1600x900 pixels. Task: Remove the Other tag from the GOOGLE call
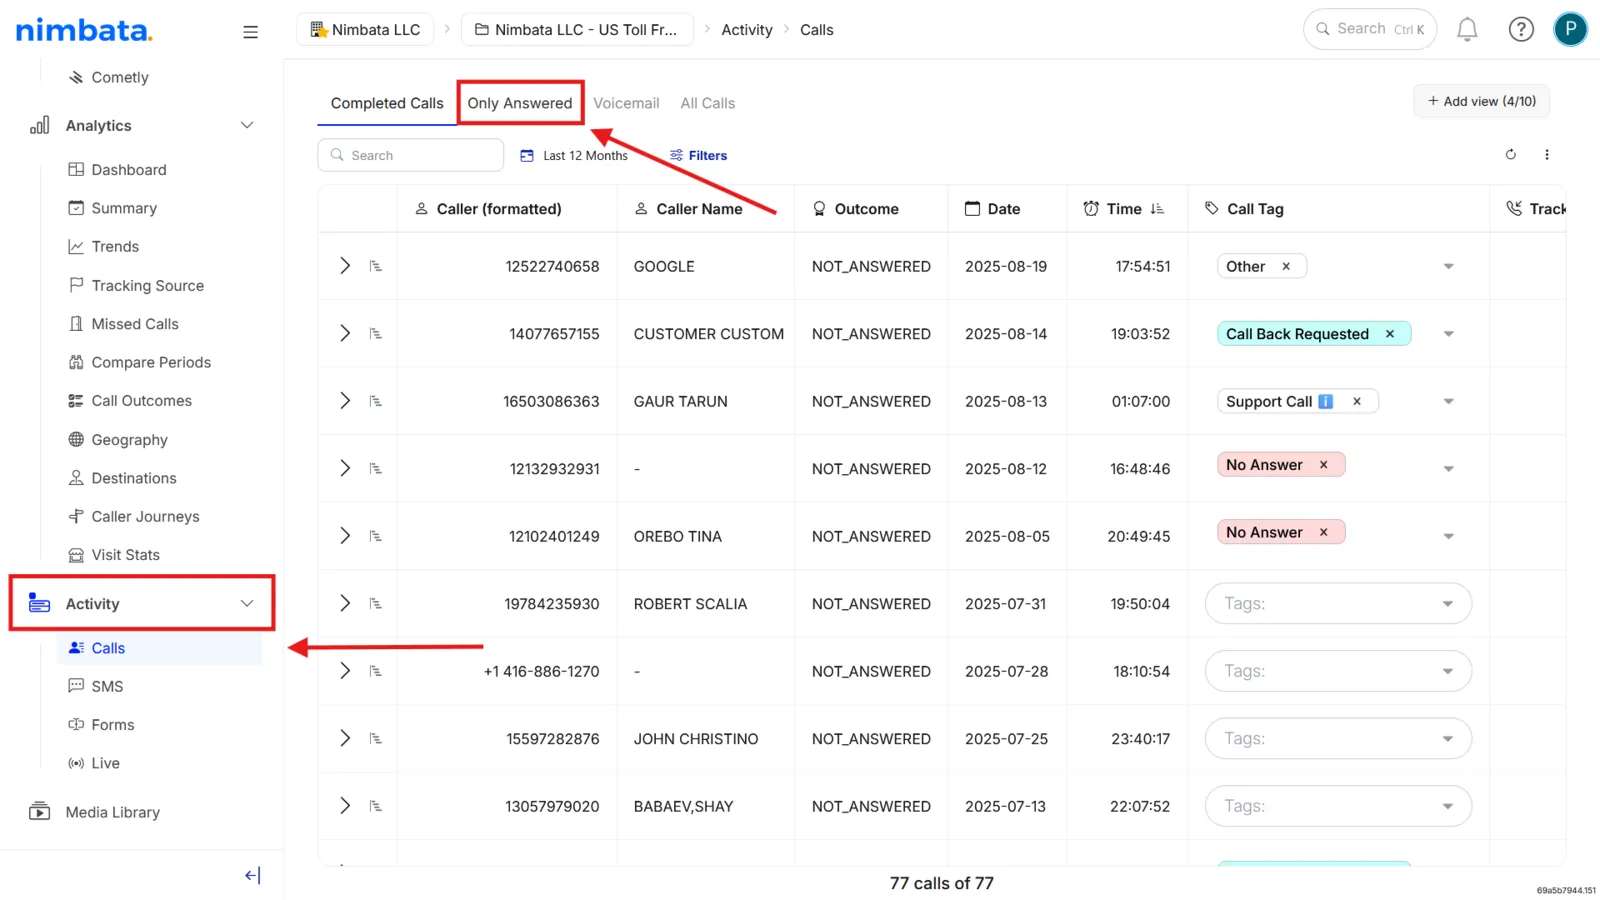pyautogui.click(x=1286, y=266)
